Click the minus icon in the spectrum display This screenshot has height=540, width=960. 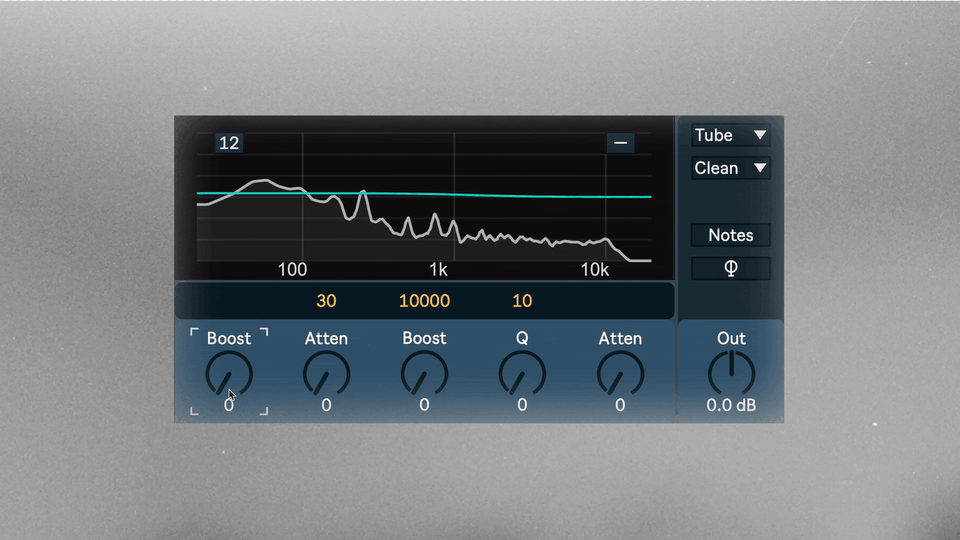(620, 143)
